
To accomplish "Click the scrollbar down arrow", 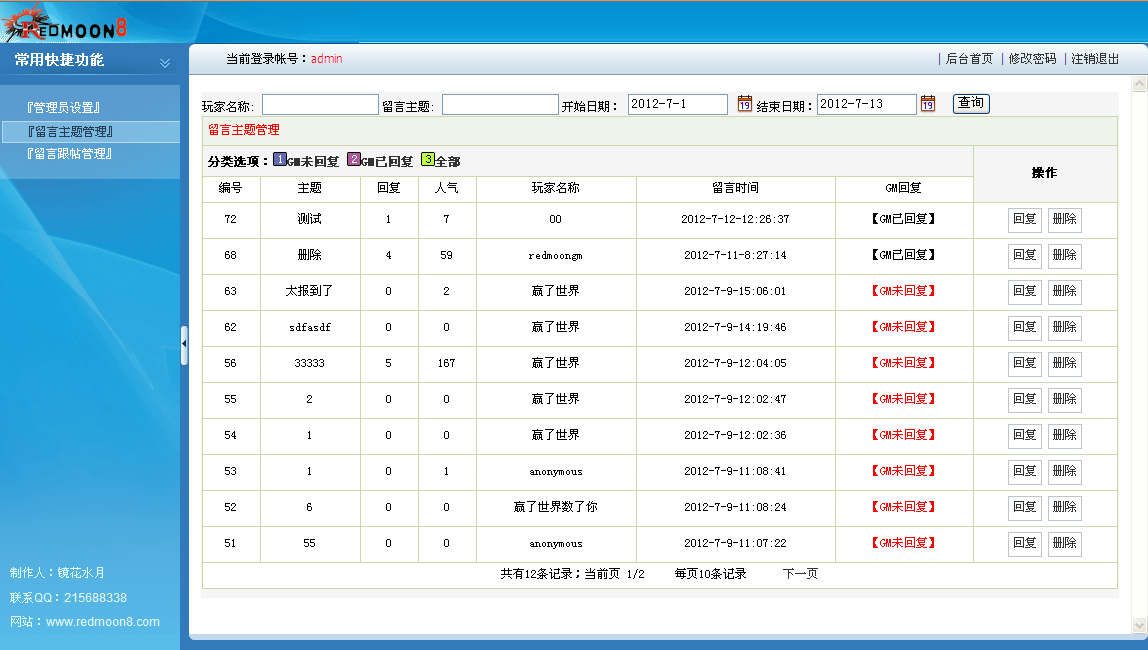I will point(1139,626).
